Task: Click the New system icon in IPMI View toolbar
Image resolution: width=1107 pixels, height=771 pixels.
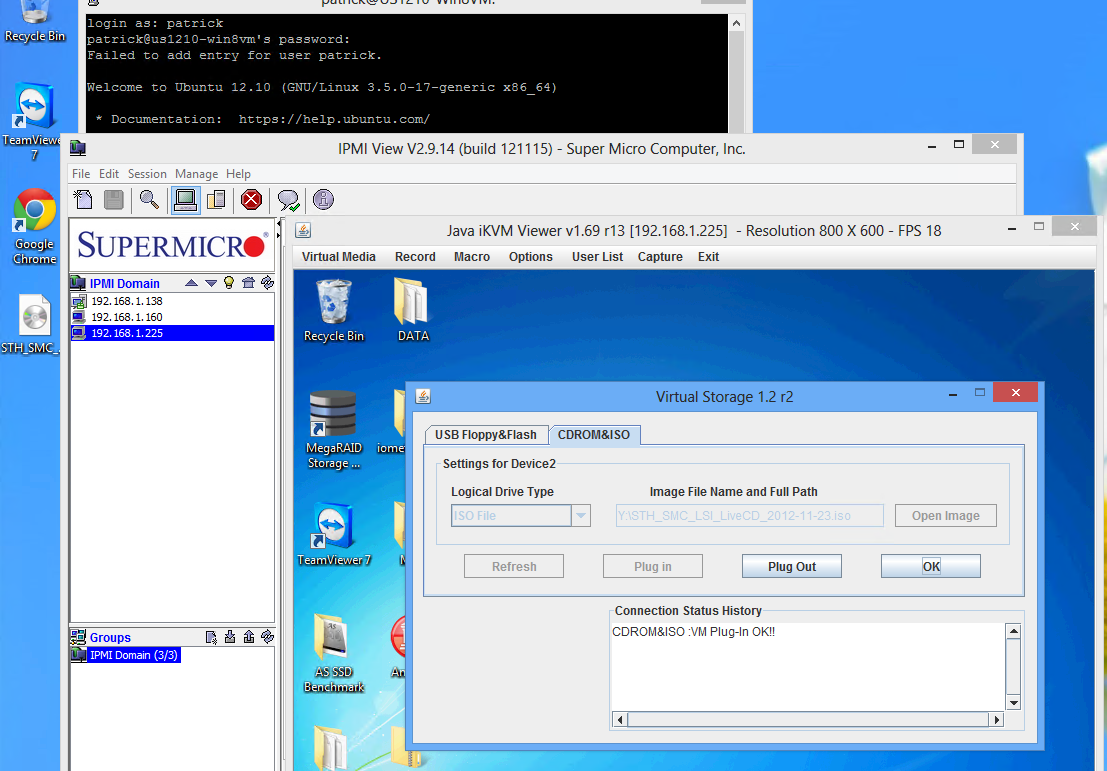Action: pos(83,200)
